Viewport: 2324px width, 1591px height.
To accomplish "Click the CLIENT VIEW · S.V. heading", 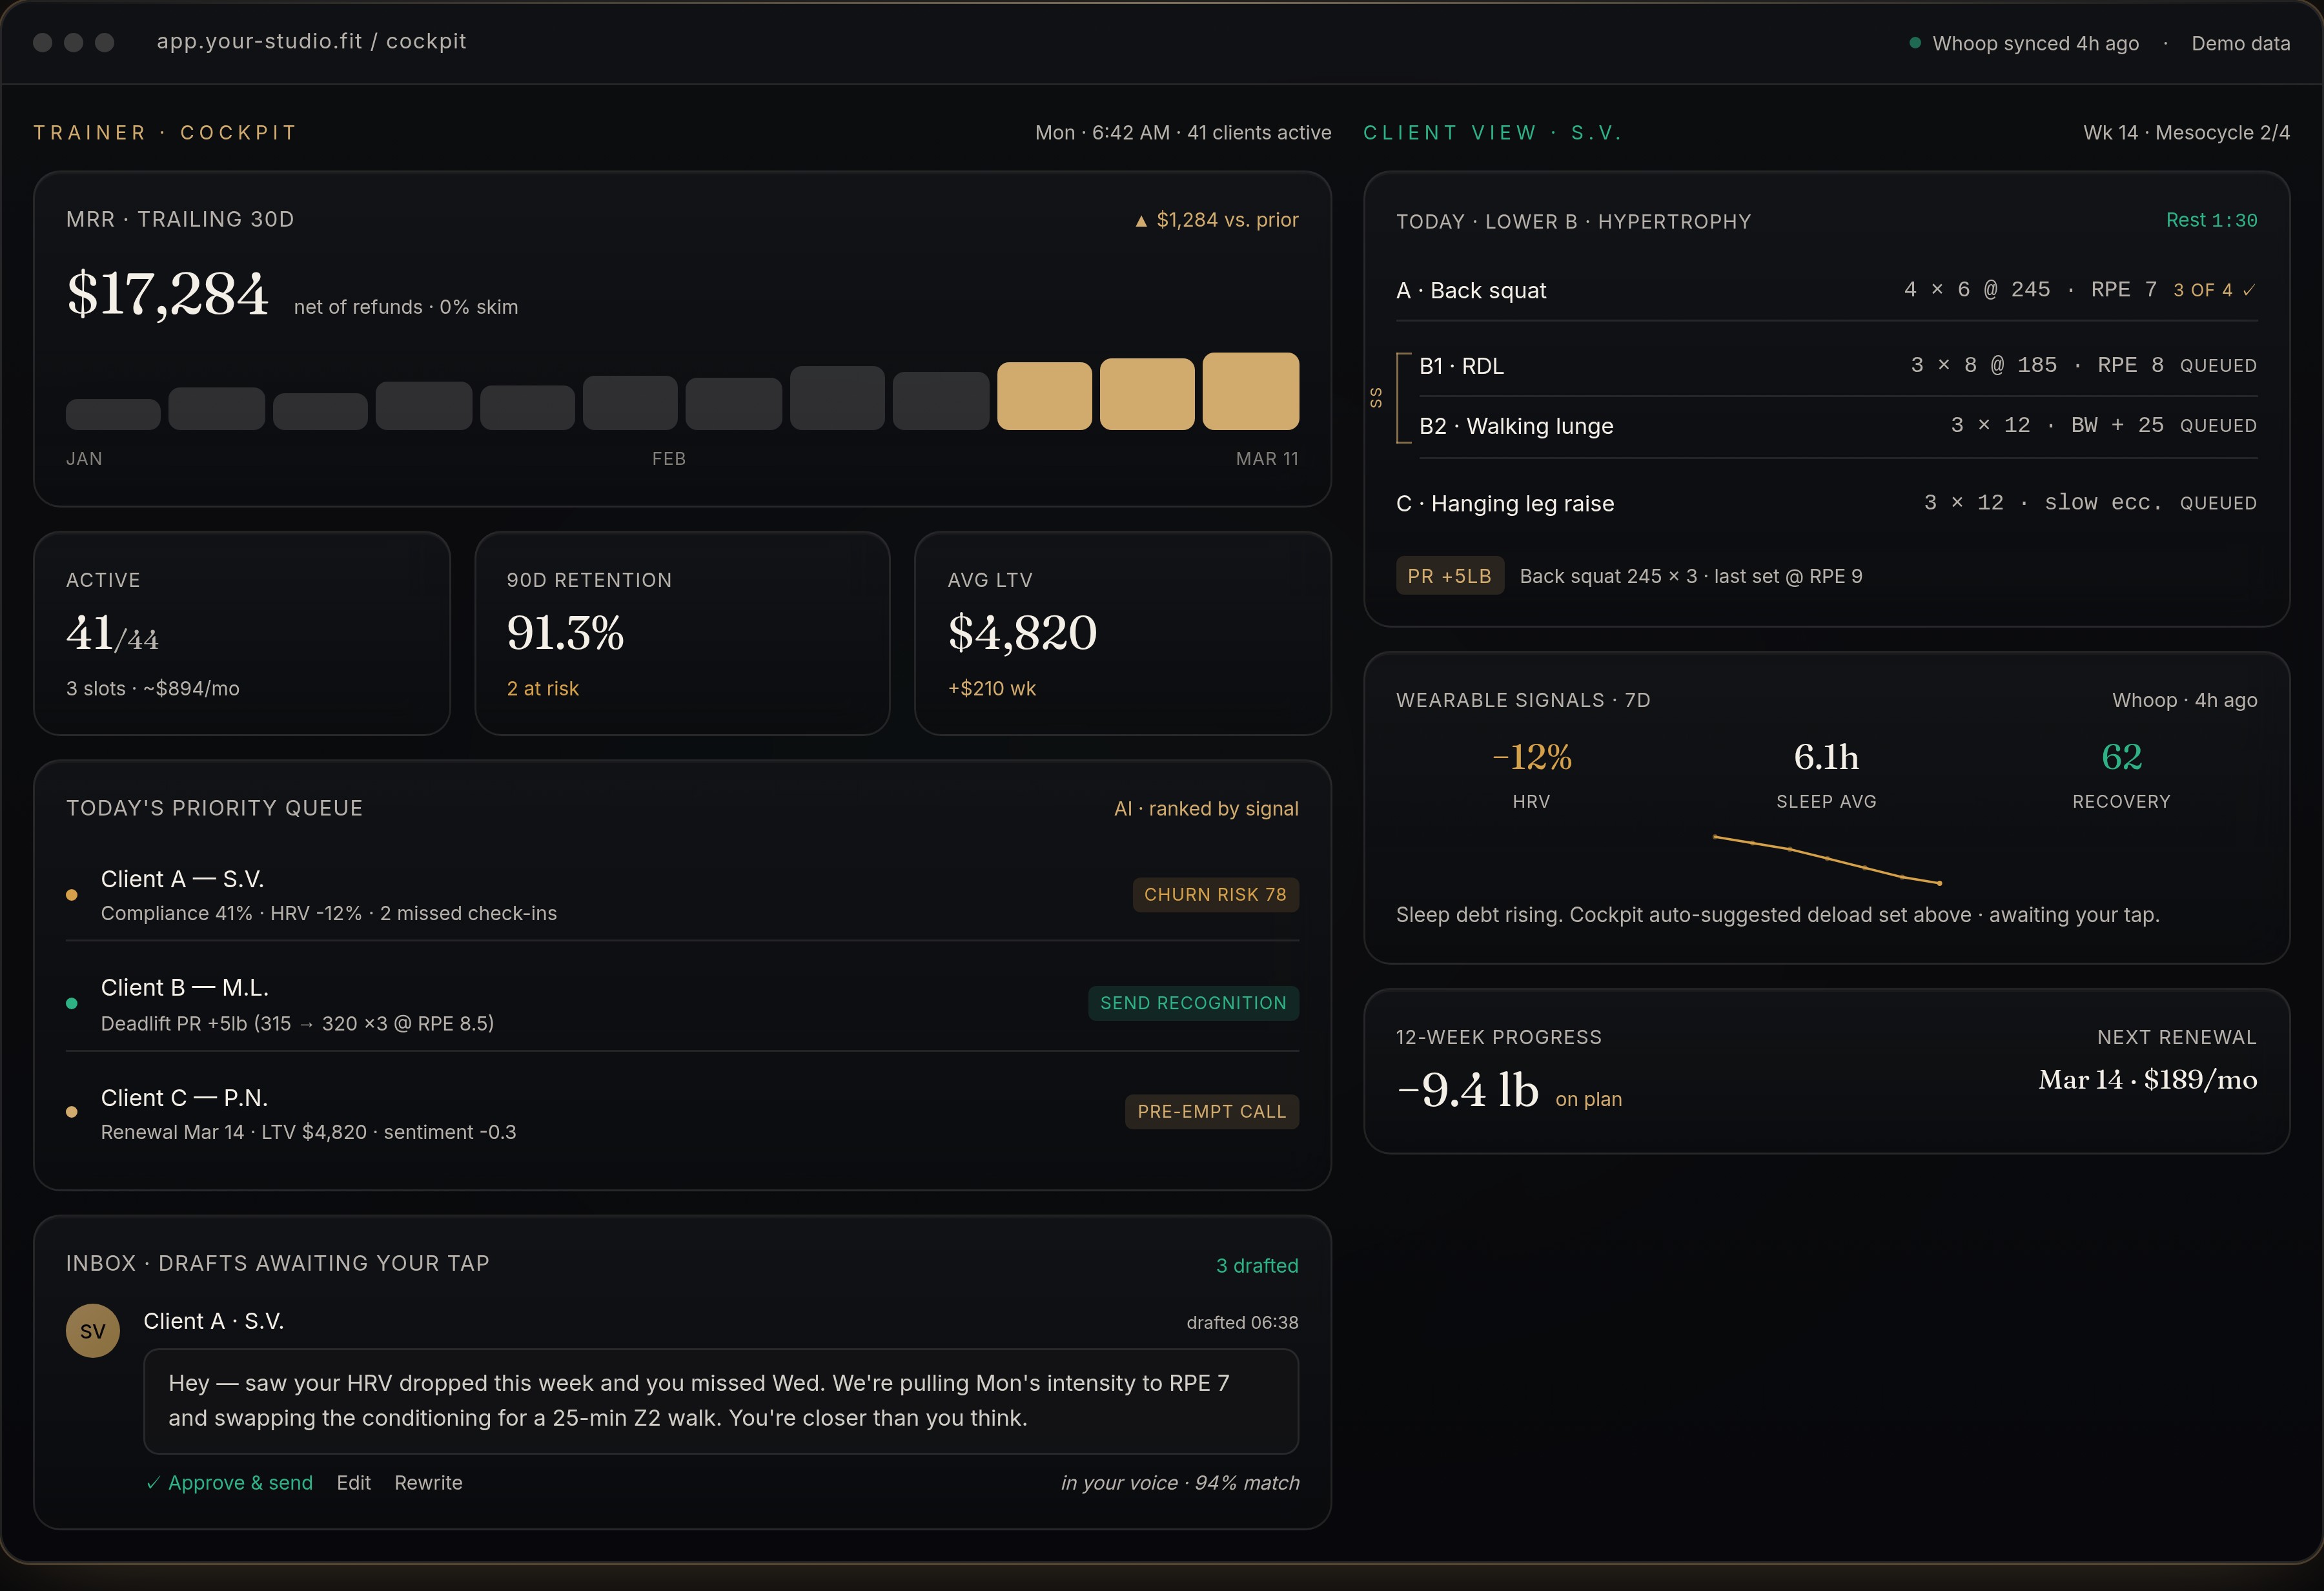I will (x=1492, y=133).
